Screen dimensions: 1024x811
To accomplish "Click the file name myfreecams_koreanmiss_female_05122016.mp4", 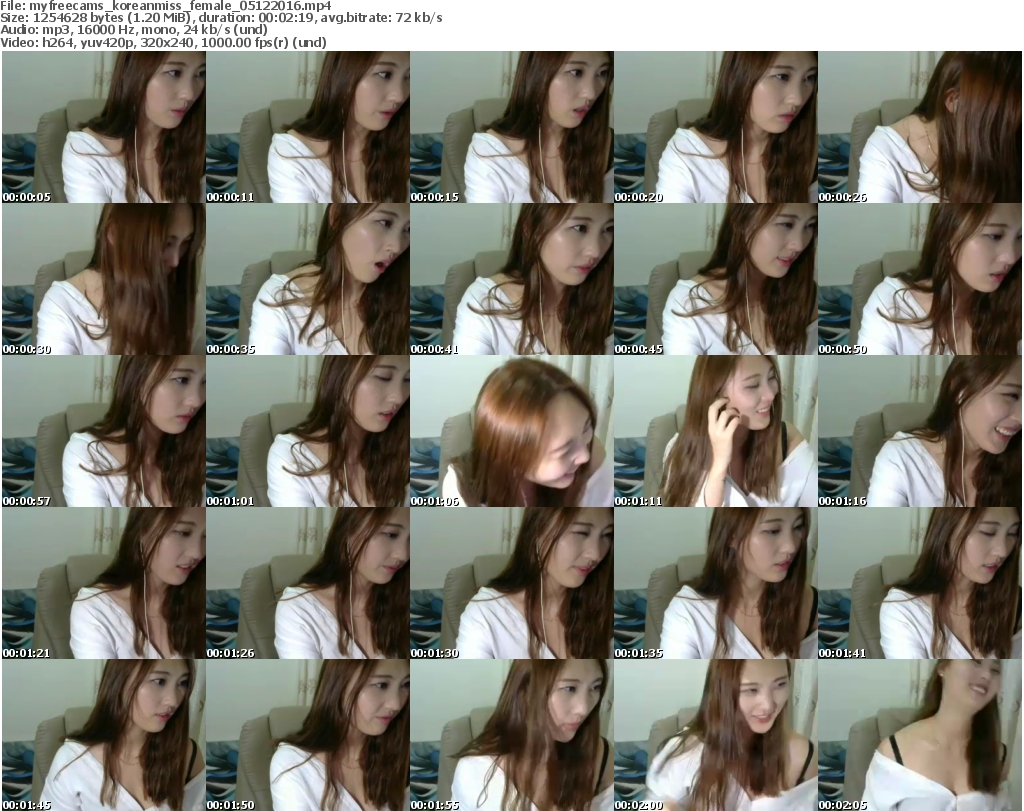I will click(180, 6).
